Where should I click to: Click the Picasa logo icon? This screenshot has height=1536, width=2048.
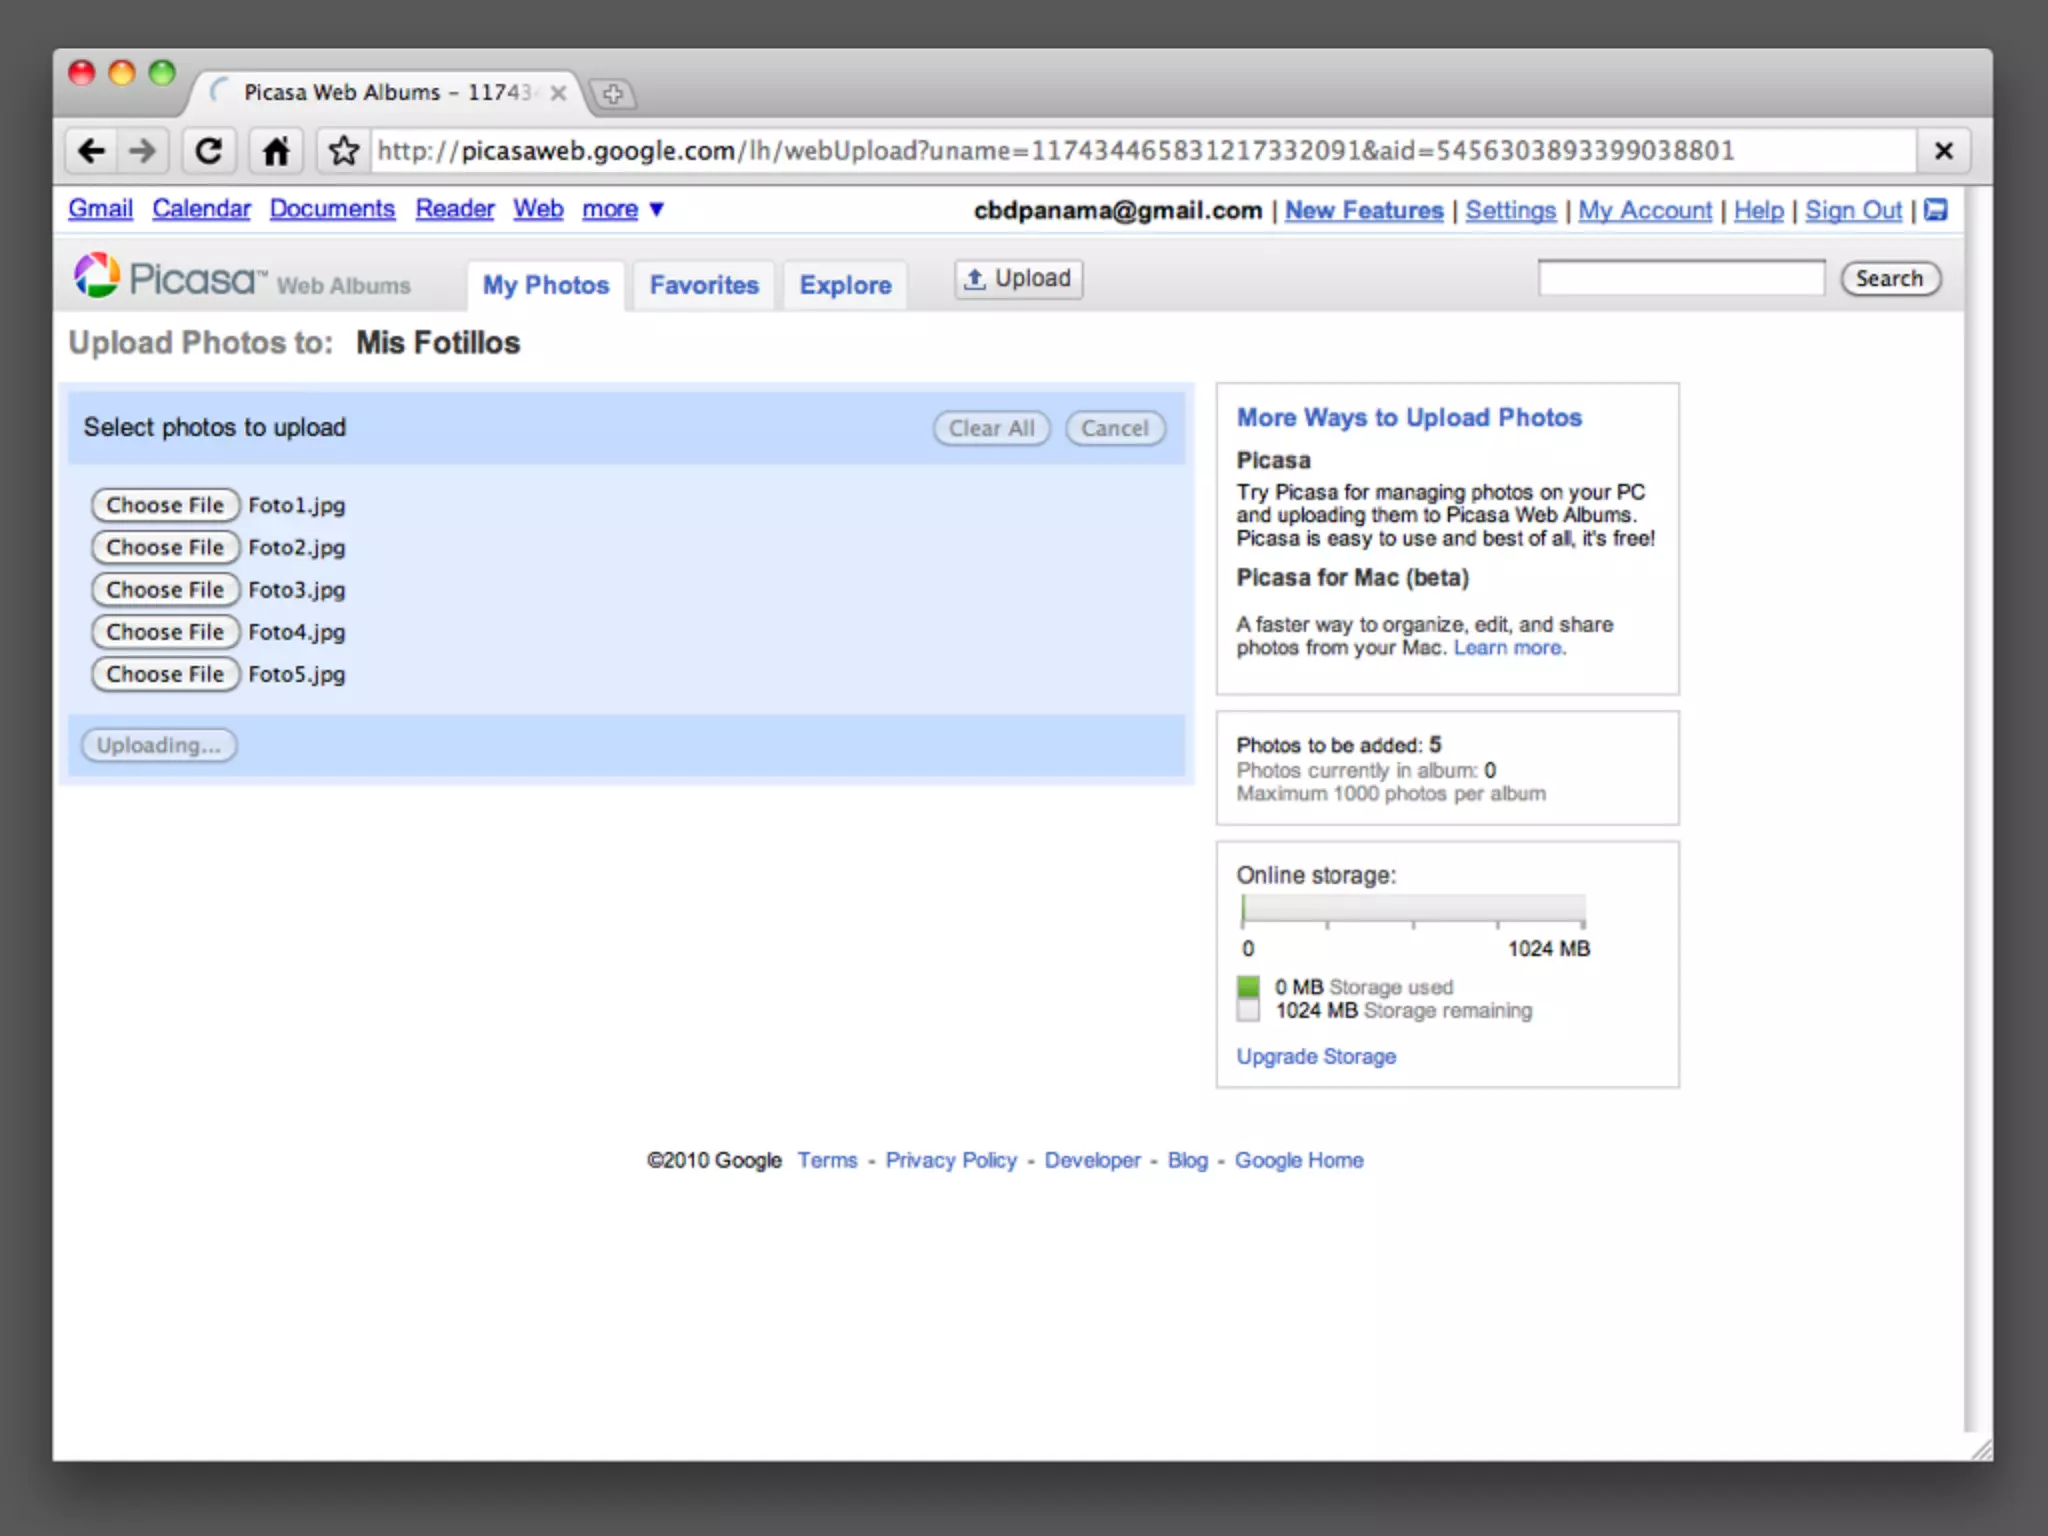point(97,276)
